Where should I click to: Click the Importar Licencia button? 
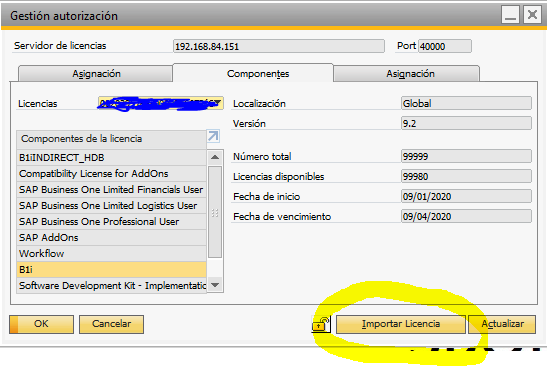click(x=401, y=324)
